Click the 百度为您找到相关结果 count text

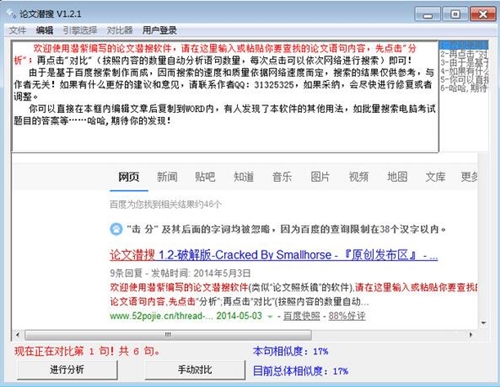pyautogui.click(x=165, y=204)
